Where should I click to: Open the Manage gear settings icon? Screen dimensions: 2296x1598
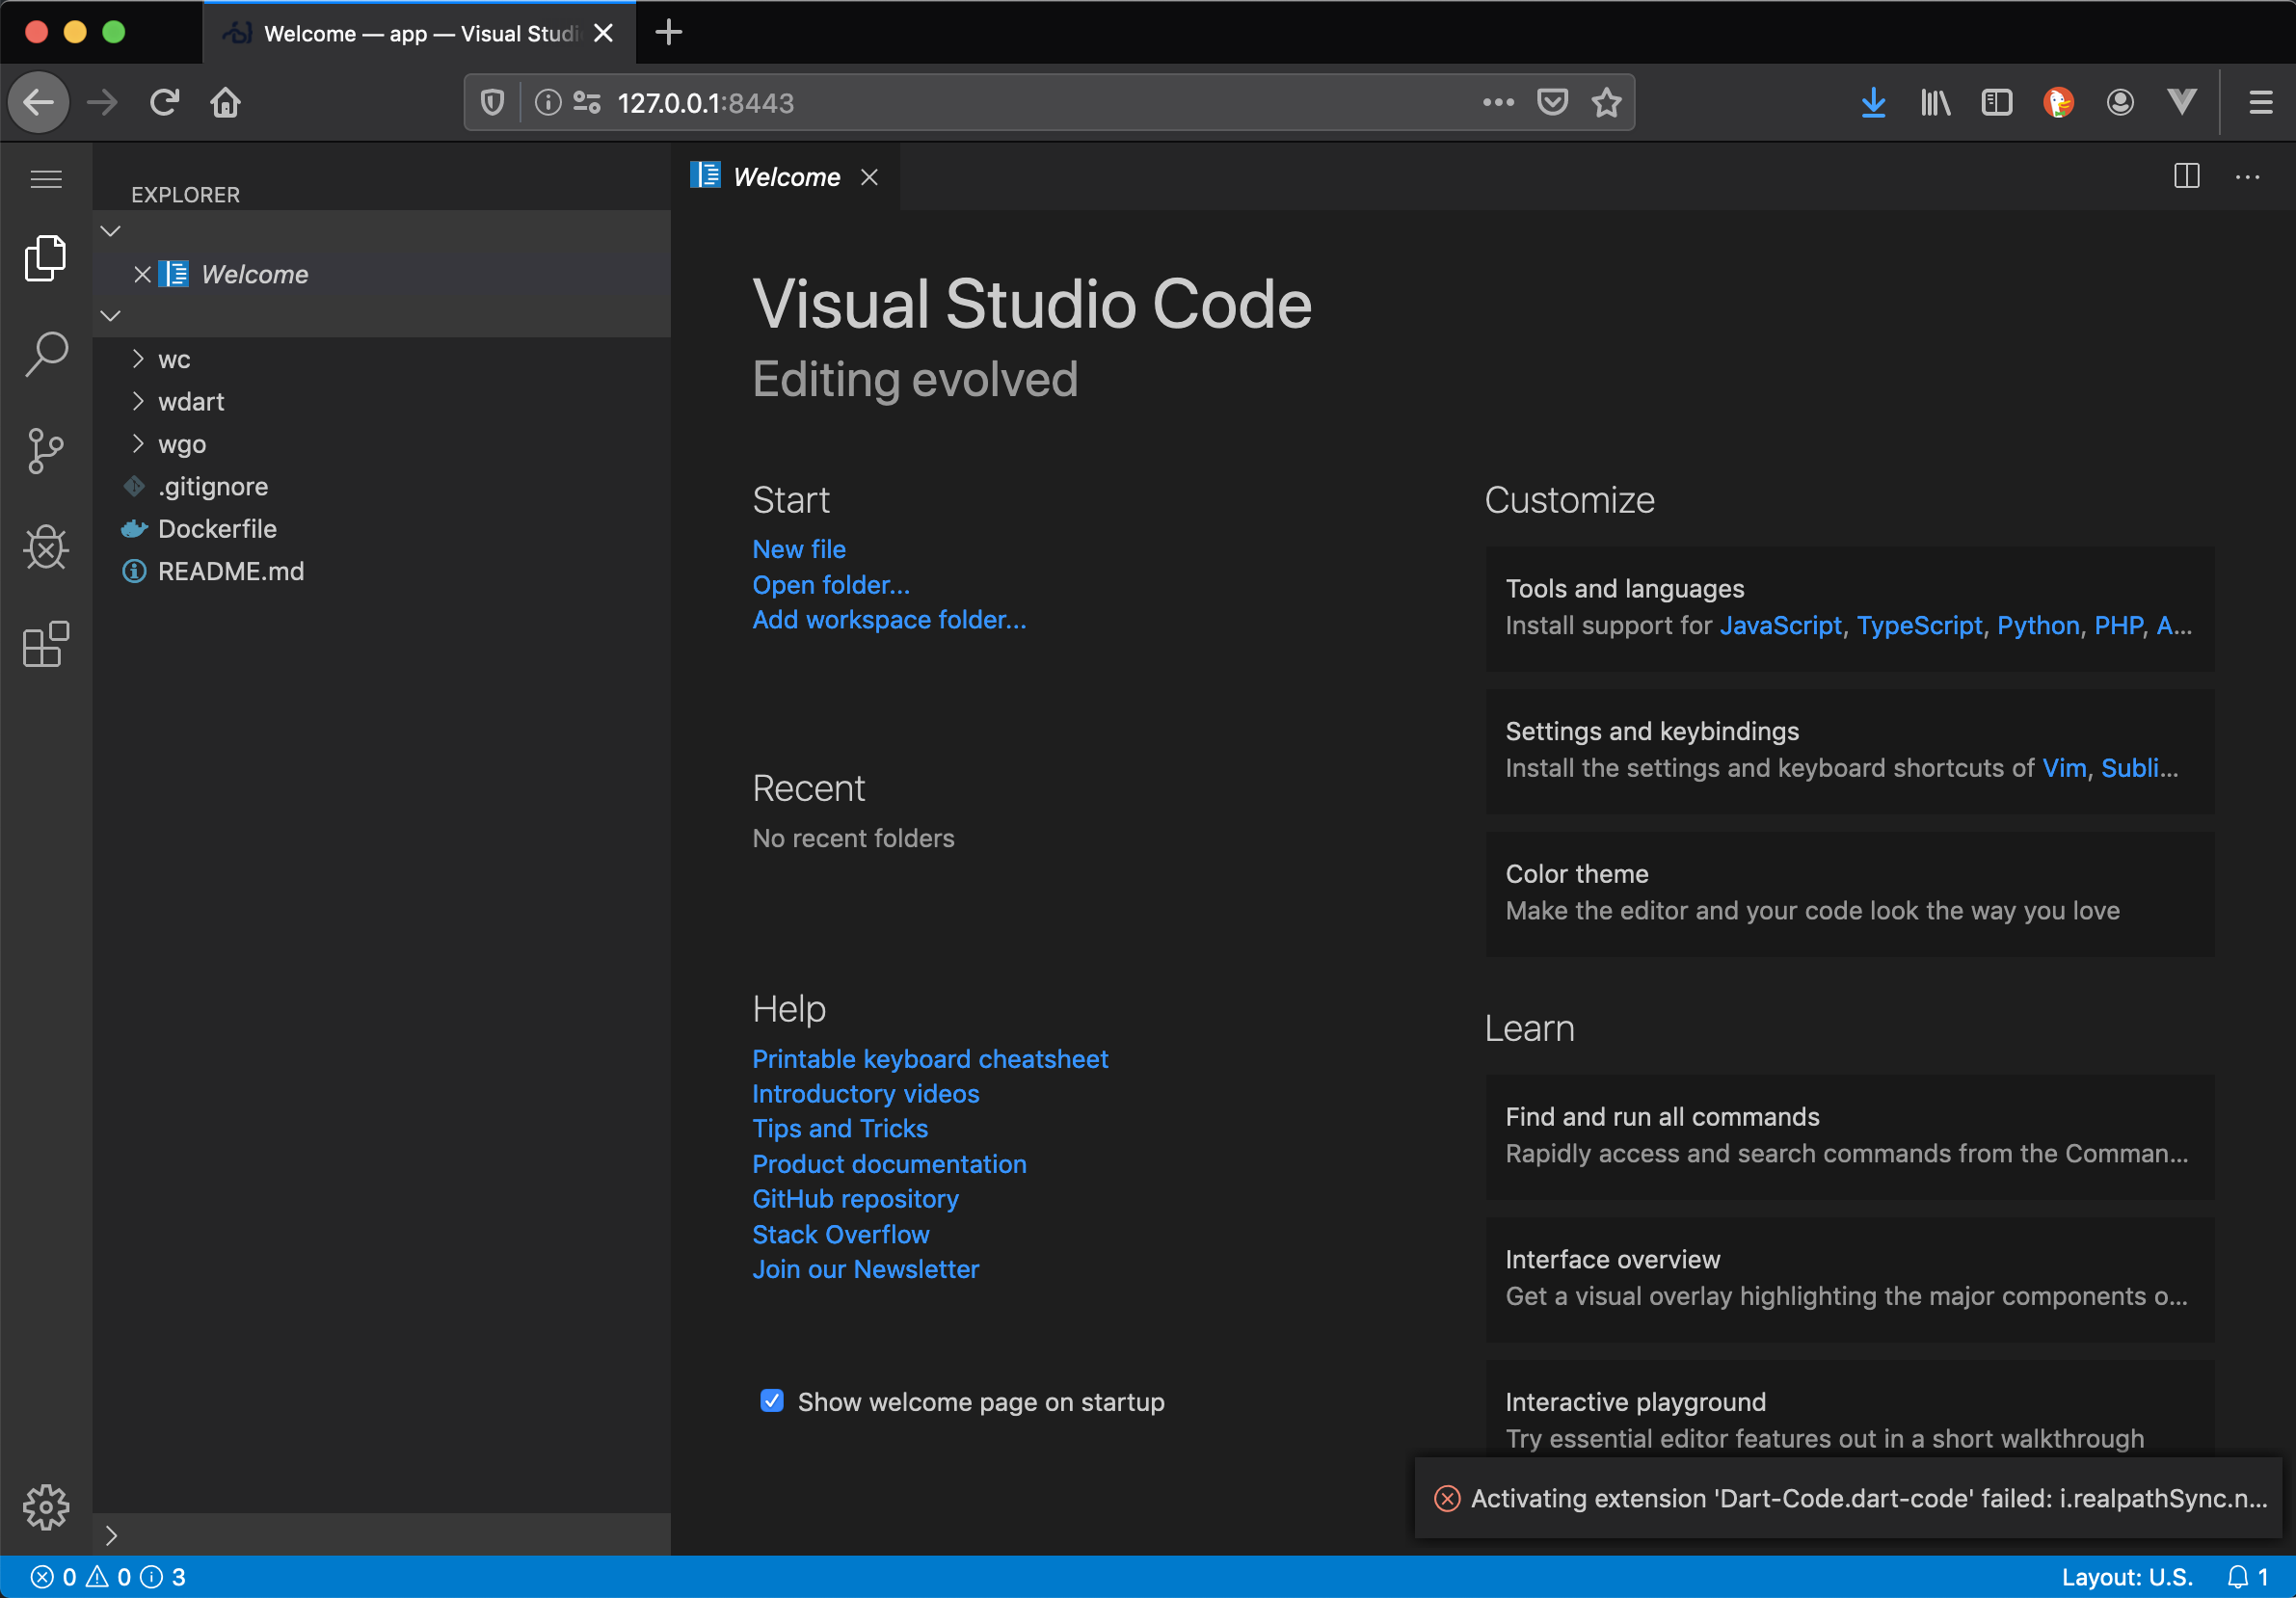pyautogui.click(x=46, y=1506)
